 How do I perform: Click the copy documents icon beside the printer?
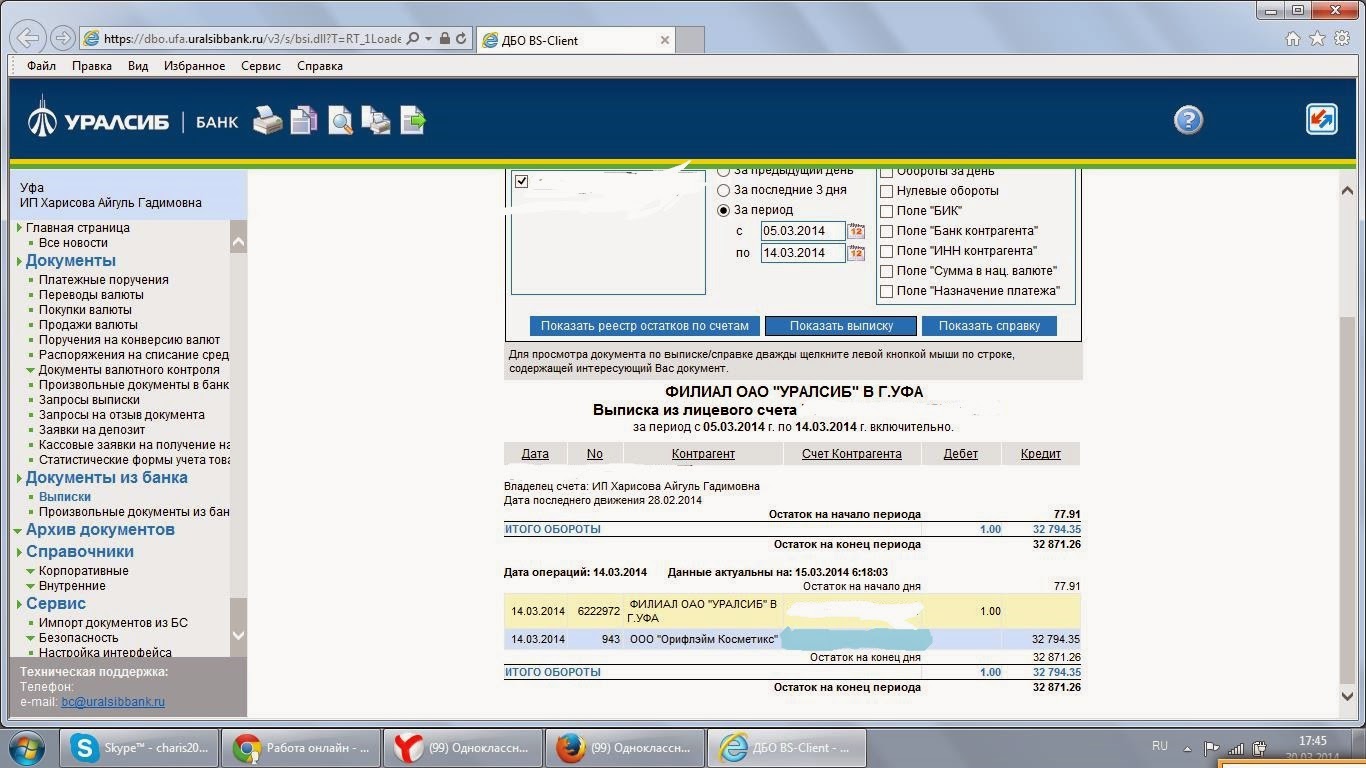coord(304,120)
